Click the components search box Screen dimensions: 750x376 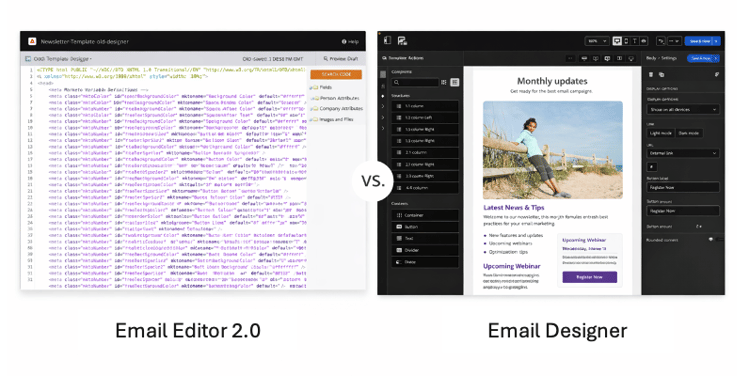pyautogui.click(x=415, y=82)
